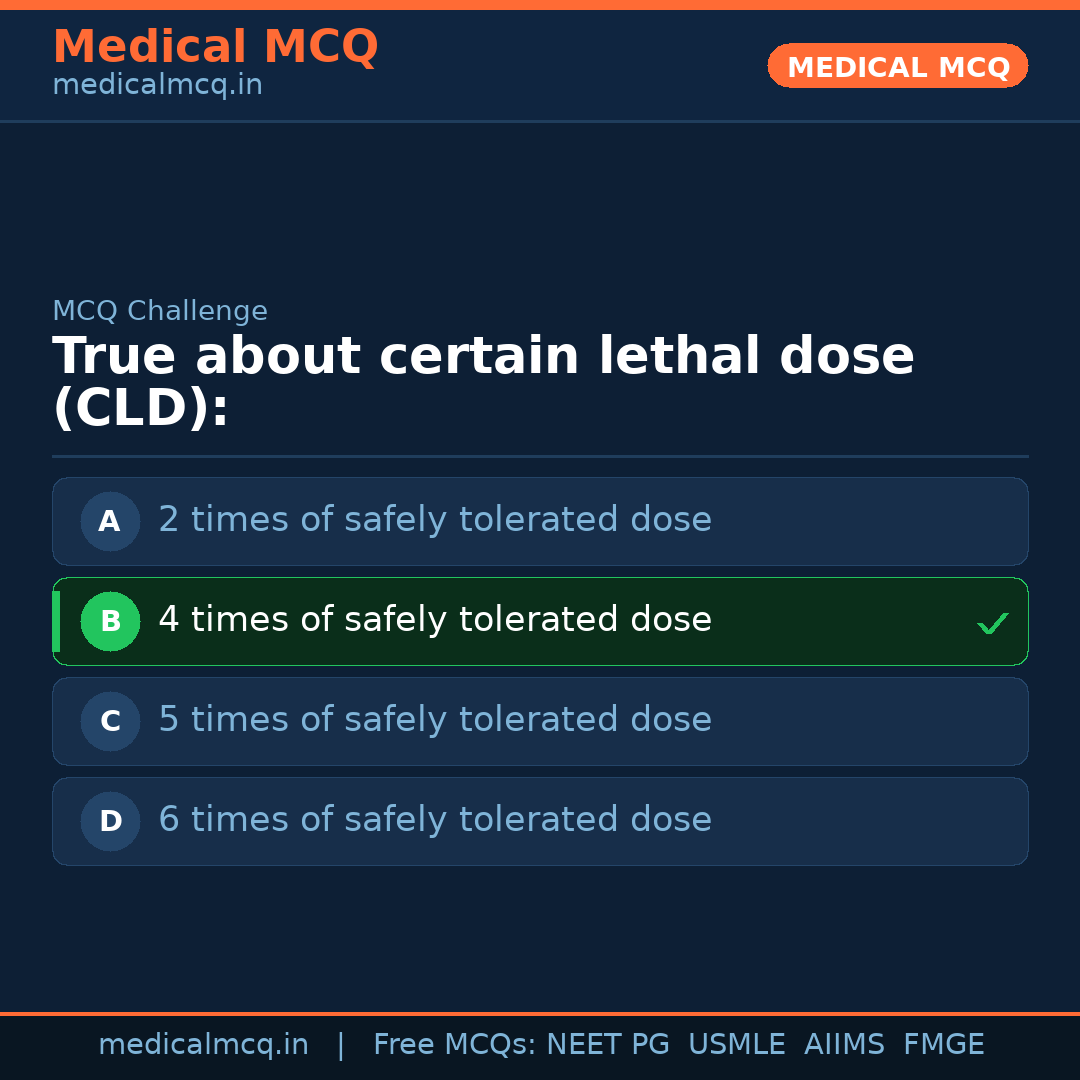The image size is (1080, 1080).
Task: Click the green checkmark on option B
Action: 992,624
